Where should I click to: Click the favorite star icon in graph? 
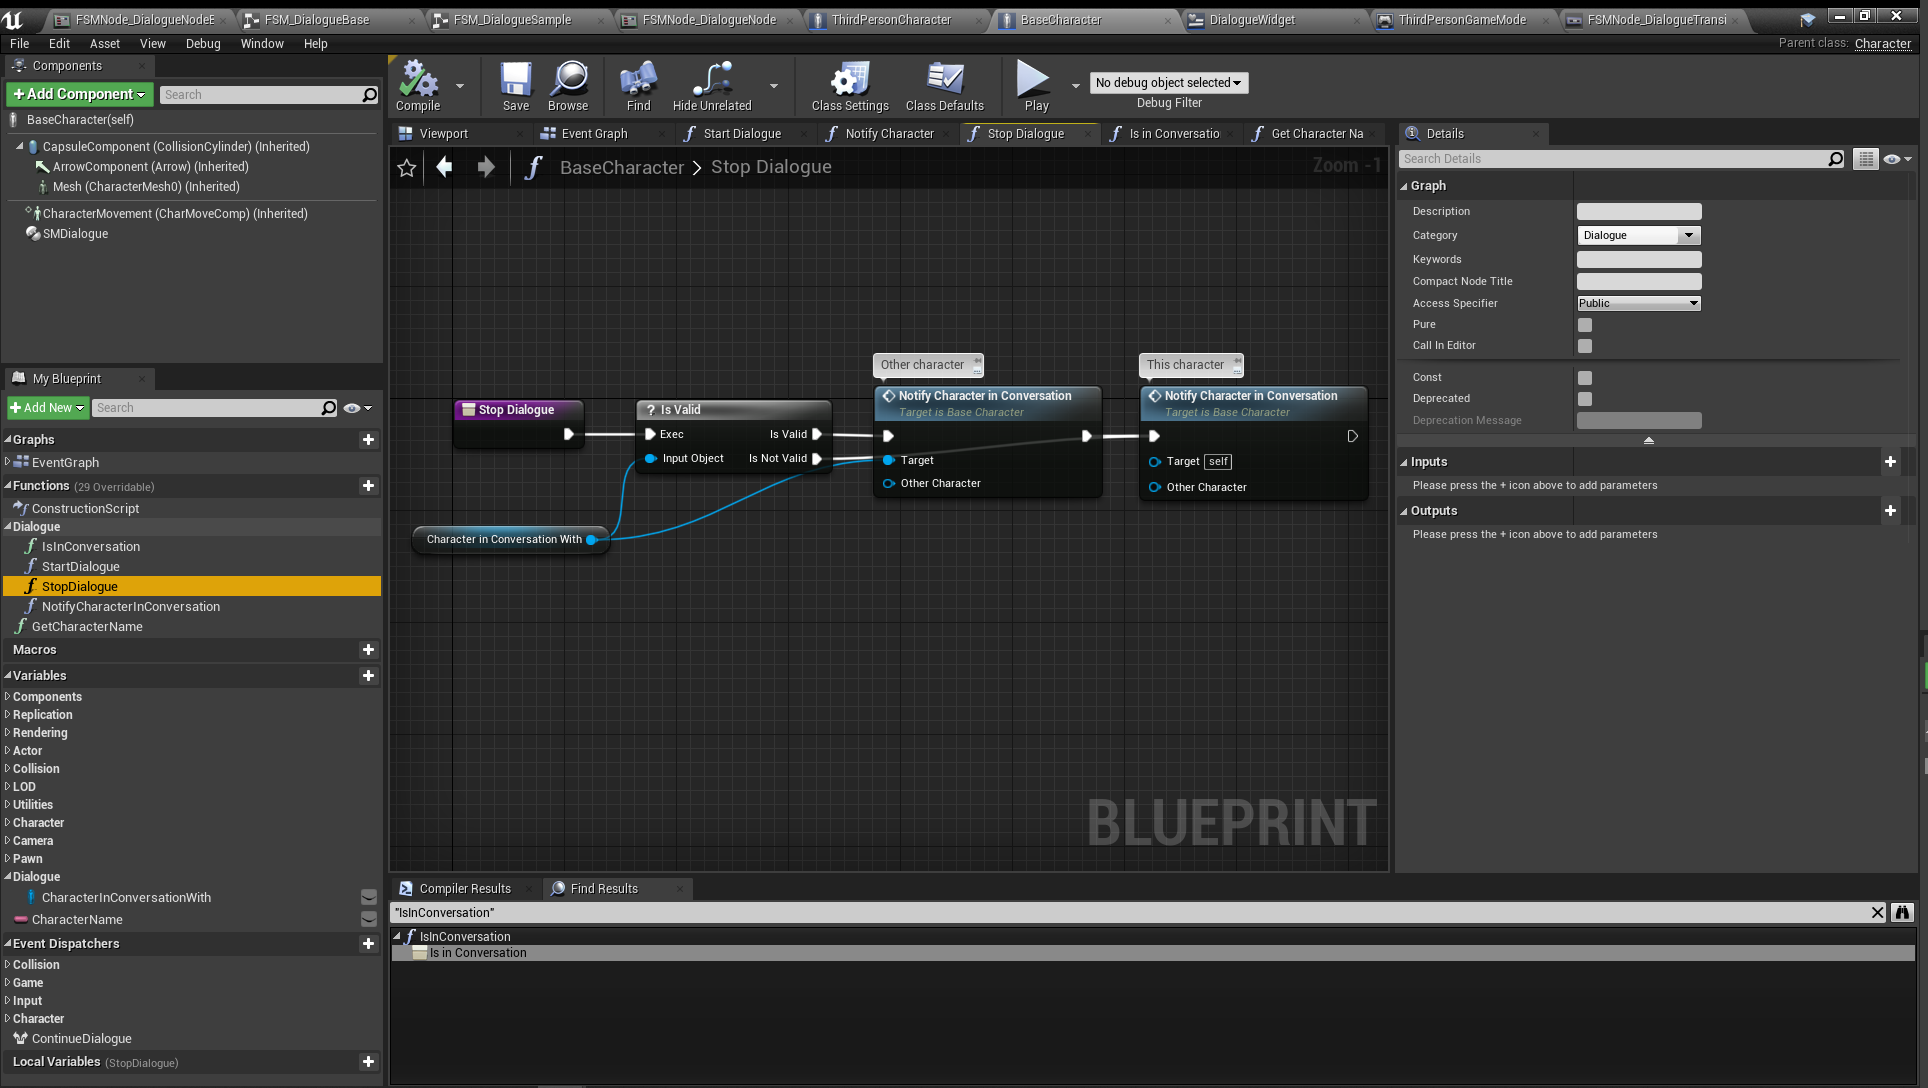407,168
